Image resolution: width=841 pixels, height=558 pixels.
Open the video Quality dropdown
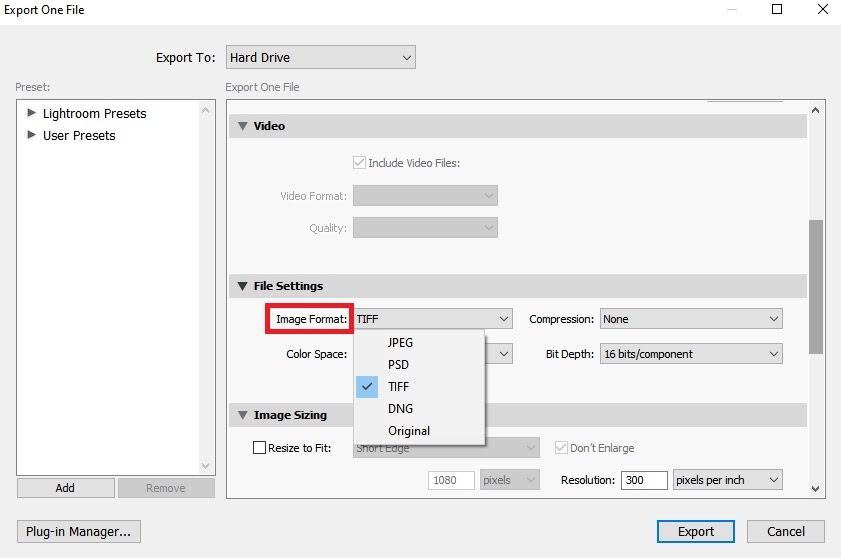[x=425, y=227]
